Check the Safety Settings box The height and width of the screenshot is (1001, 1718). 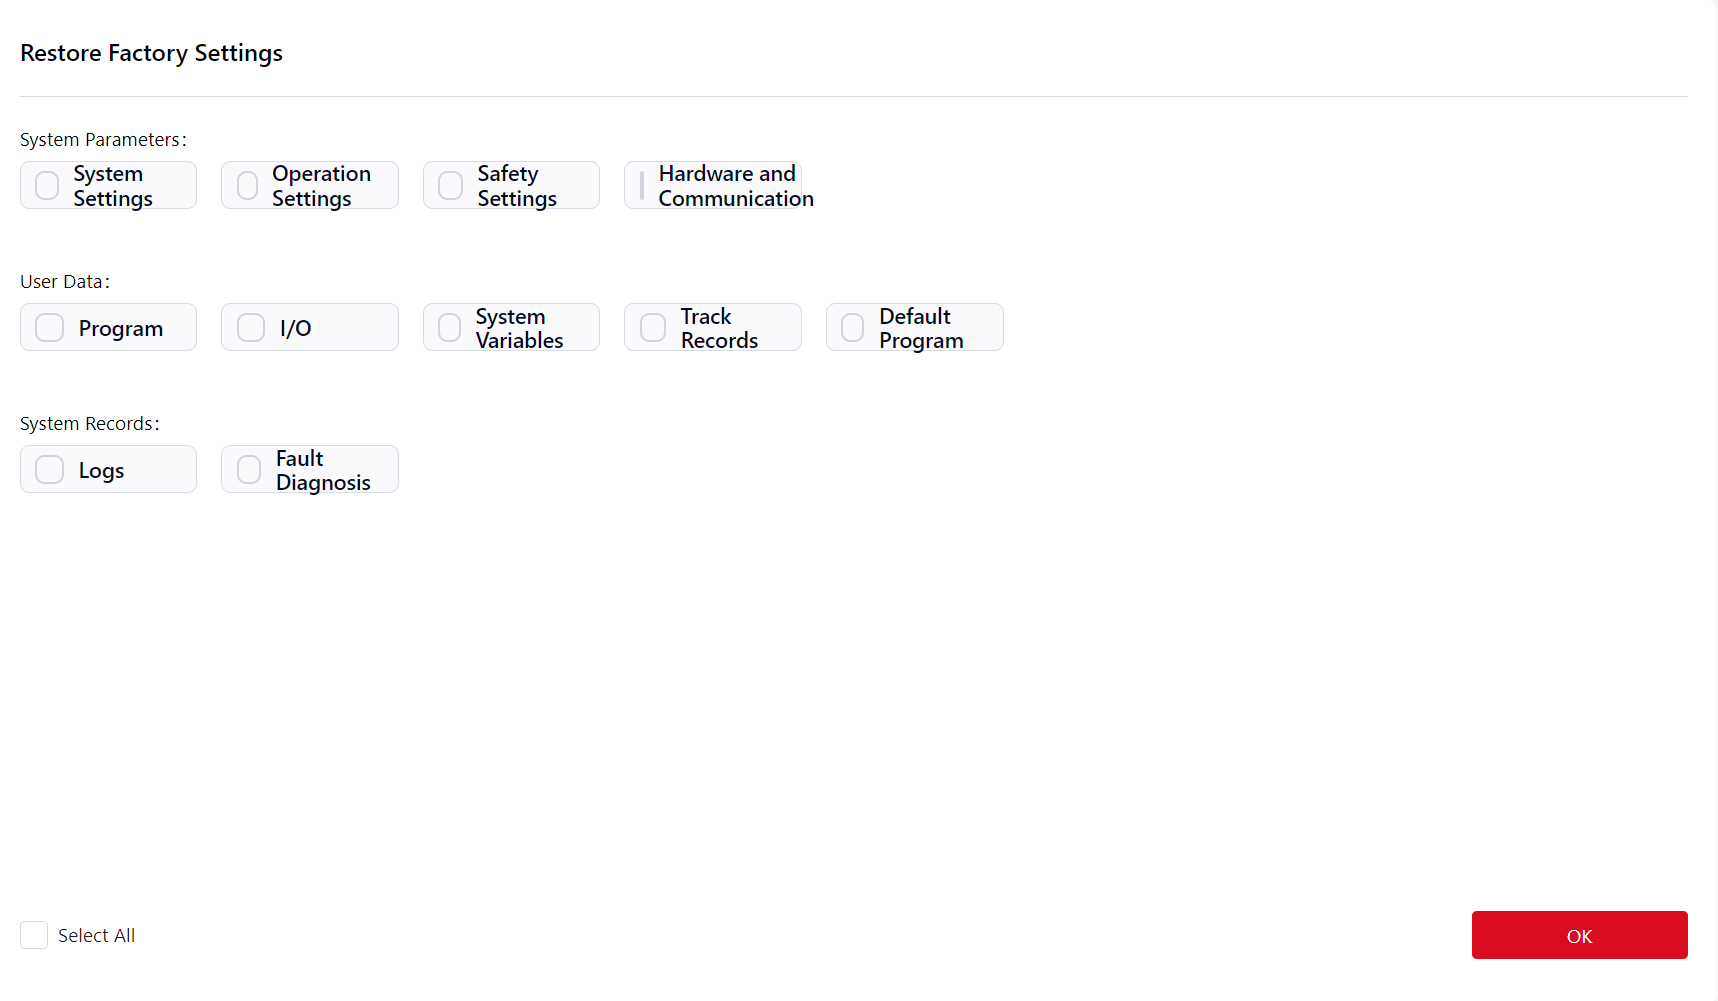click(450, 186)
